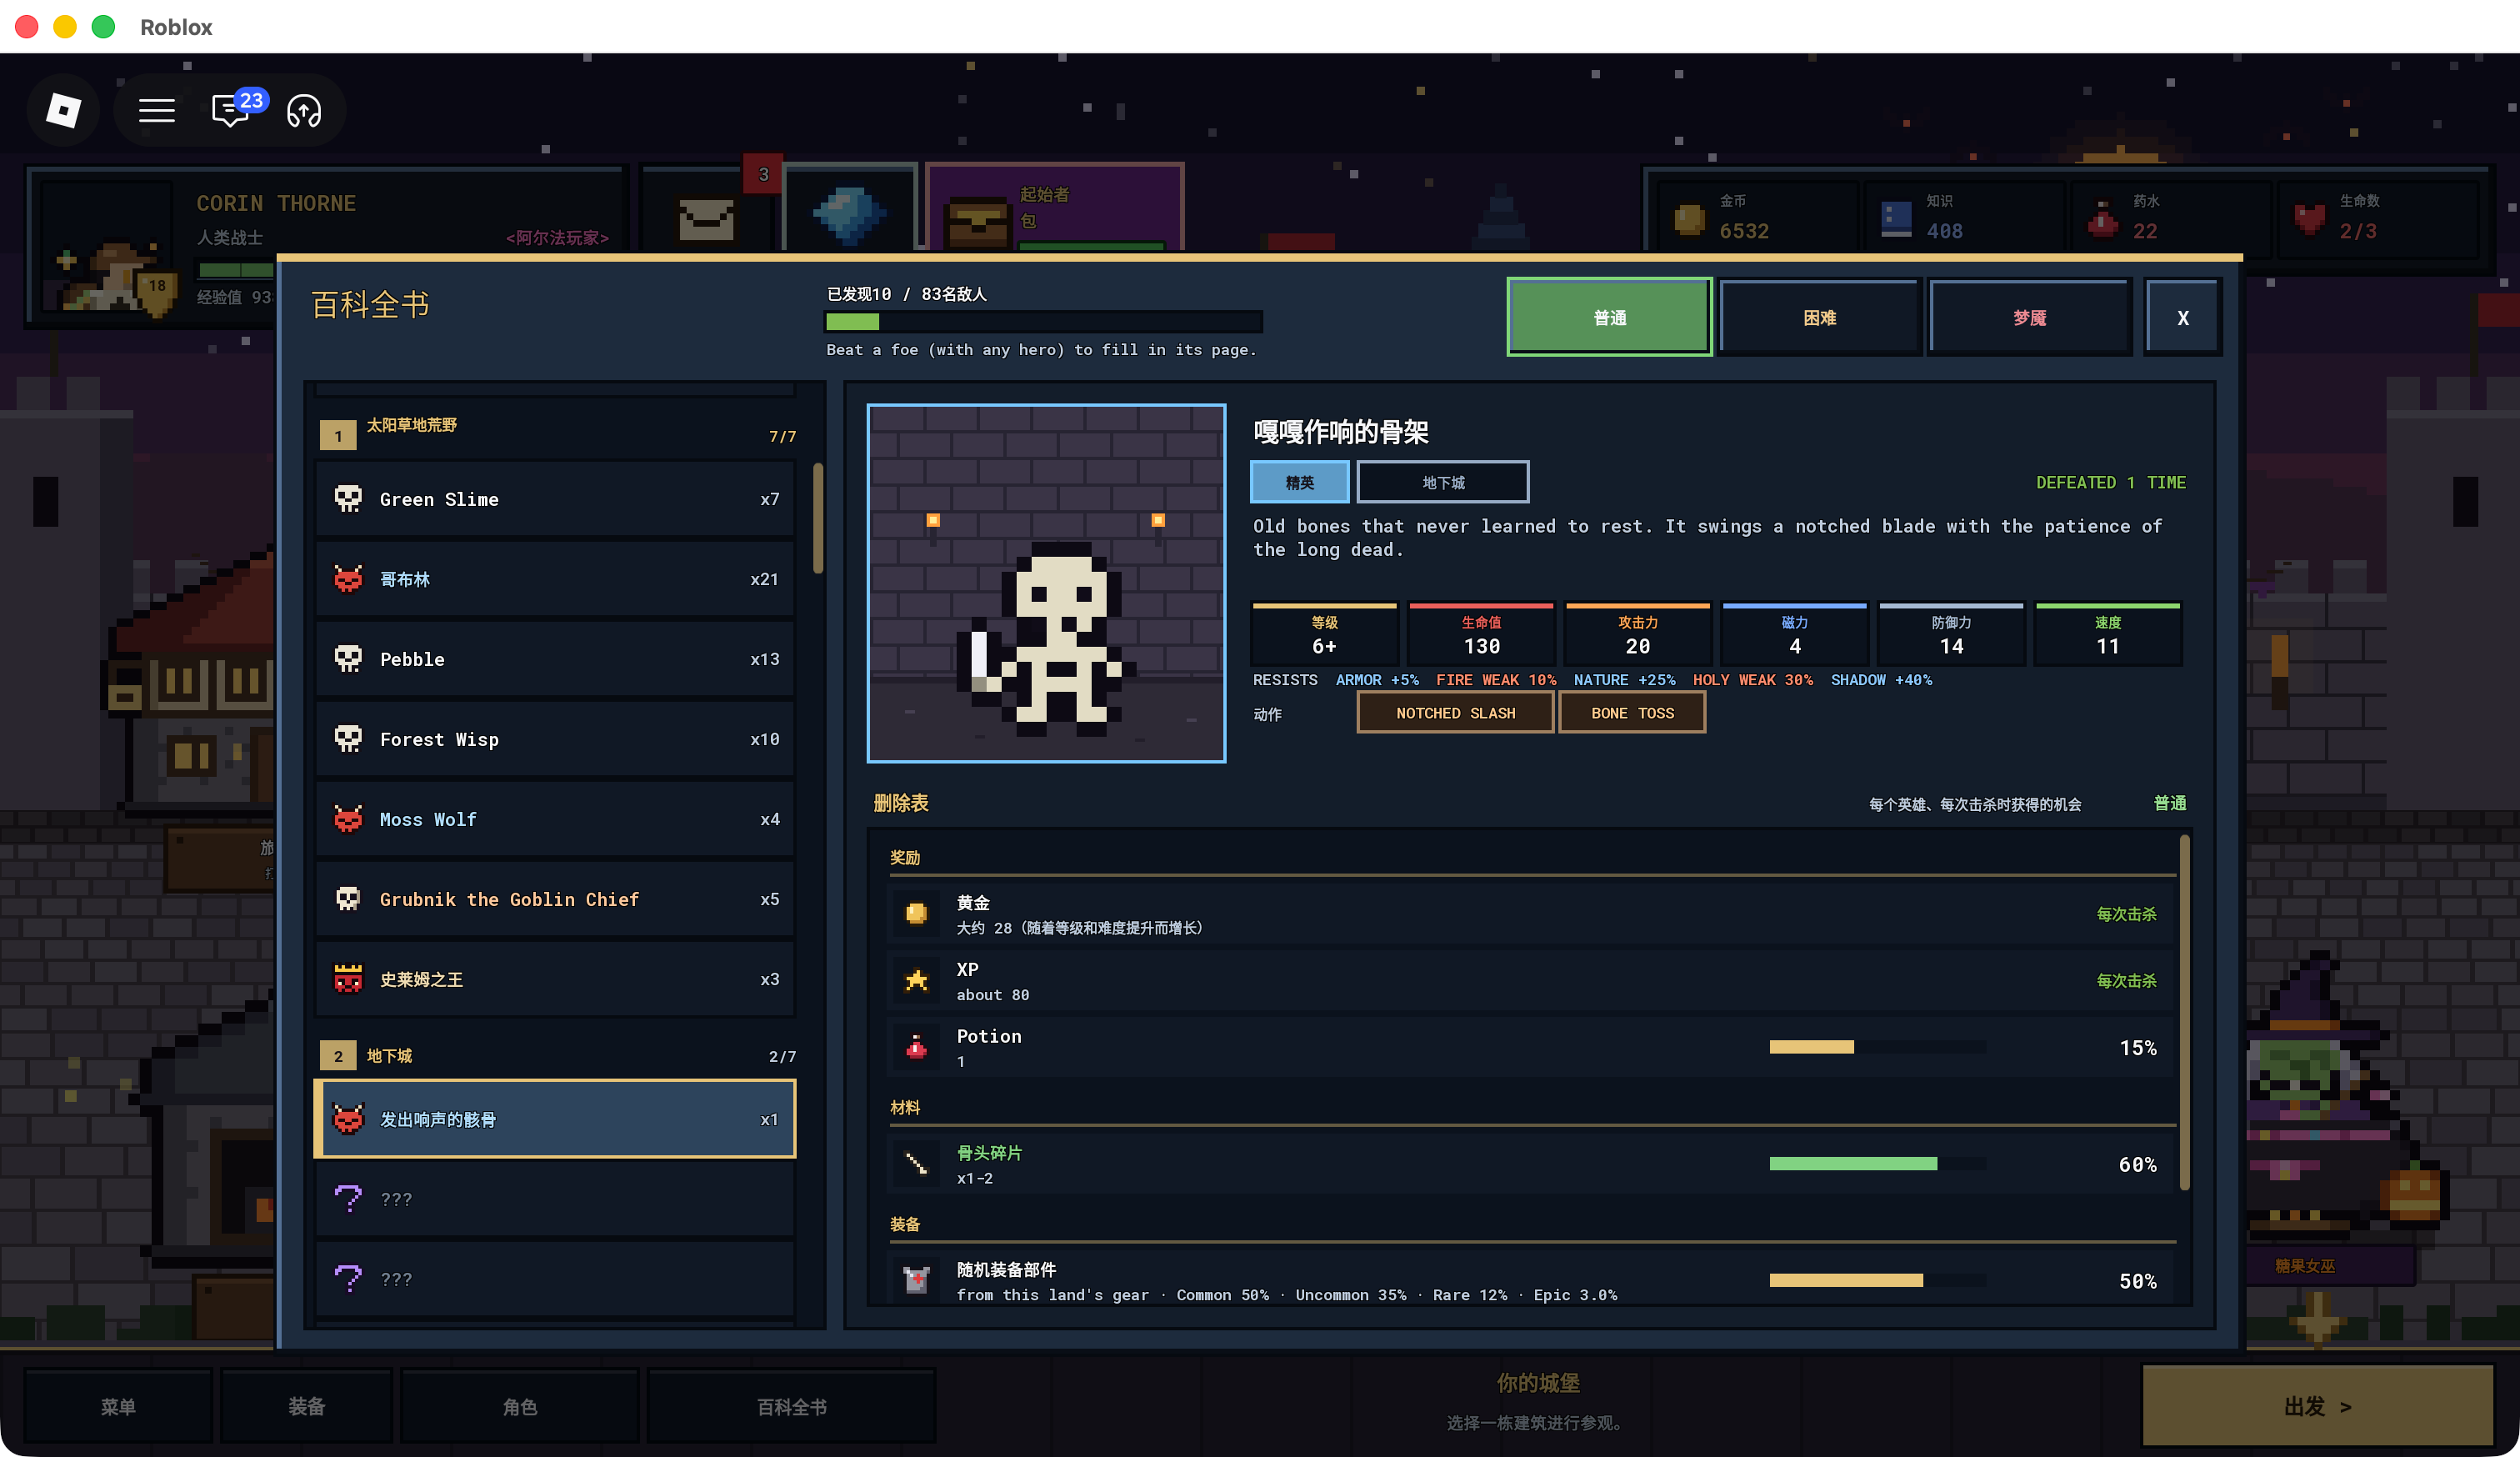Click the random gear armor icon
Viewport: 2520px width, 1457px height.
point(915,1280)
